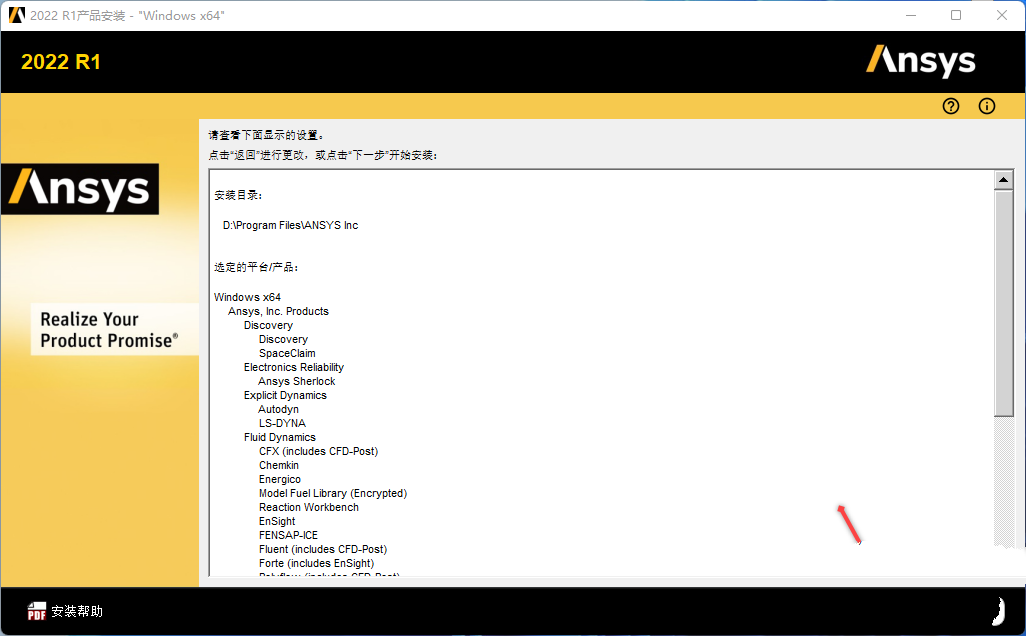
Task: Click the CFX (includes CFD-Post) row
Action: [318, 451]
